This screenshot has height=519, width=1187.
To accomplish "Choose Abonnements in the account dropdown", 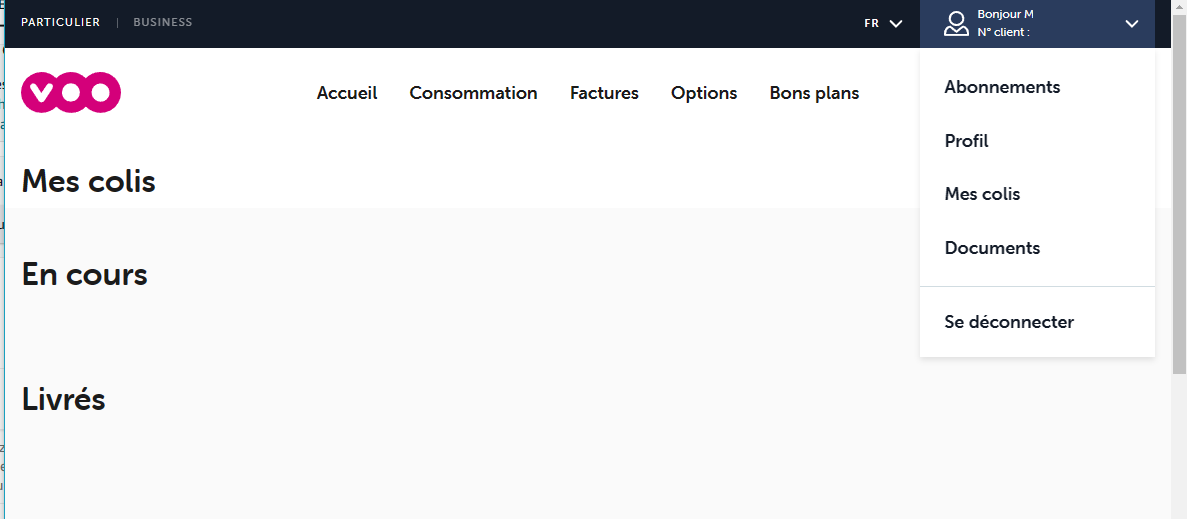I will [1002, 87].
